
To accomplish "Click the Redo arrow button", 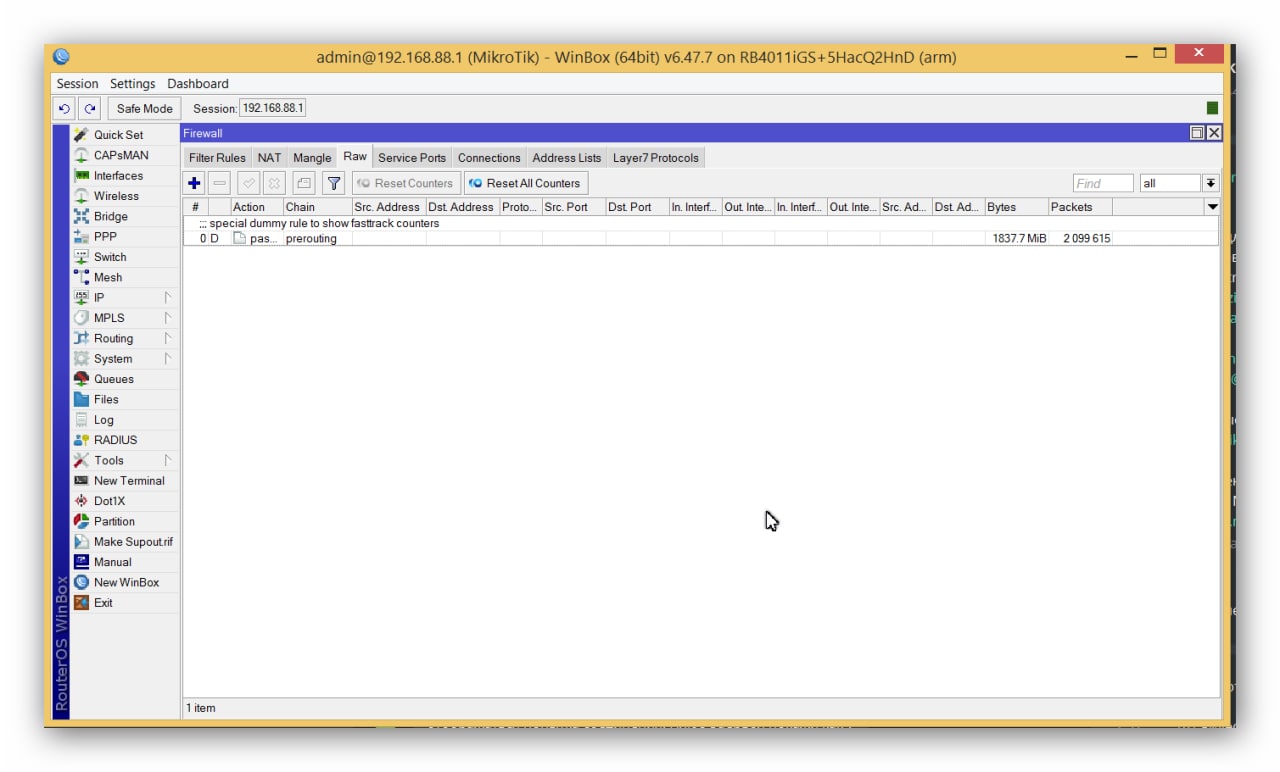I will pyautogui.click(x=90, y=108).
